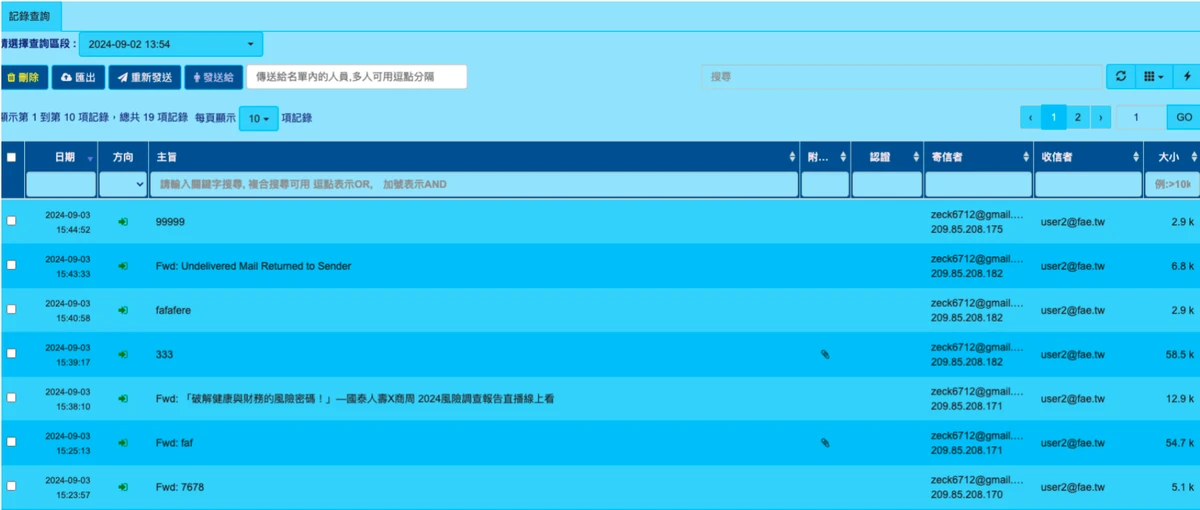Click paperclip icon on Fwd: faf row
The width and height of the screenshot is (1200, 510).
(825, 442)
